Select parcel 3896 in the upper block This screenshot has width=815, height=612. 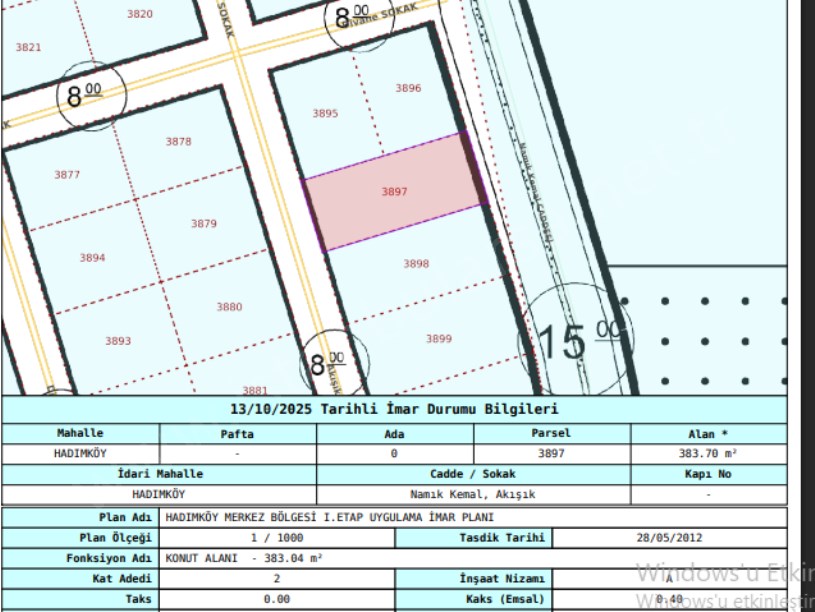[408, 88]
